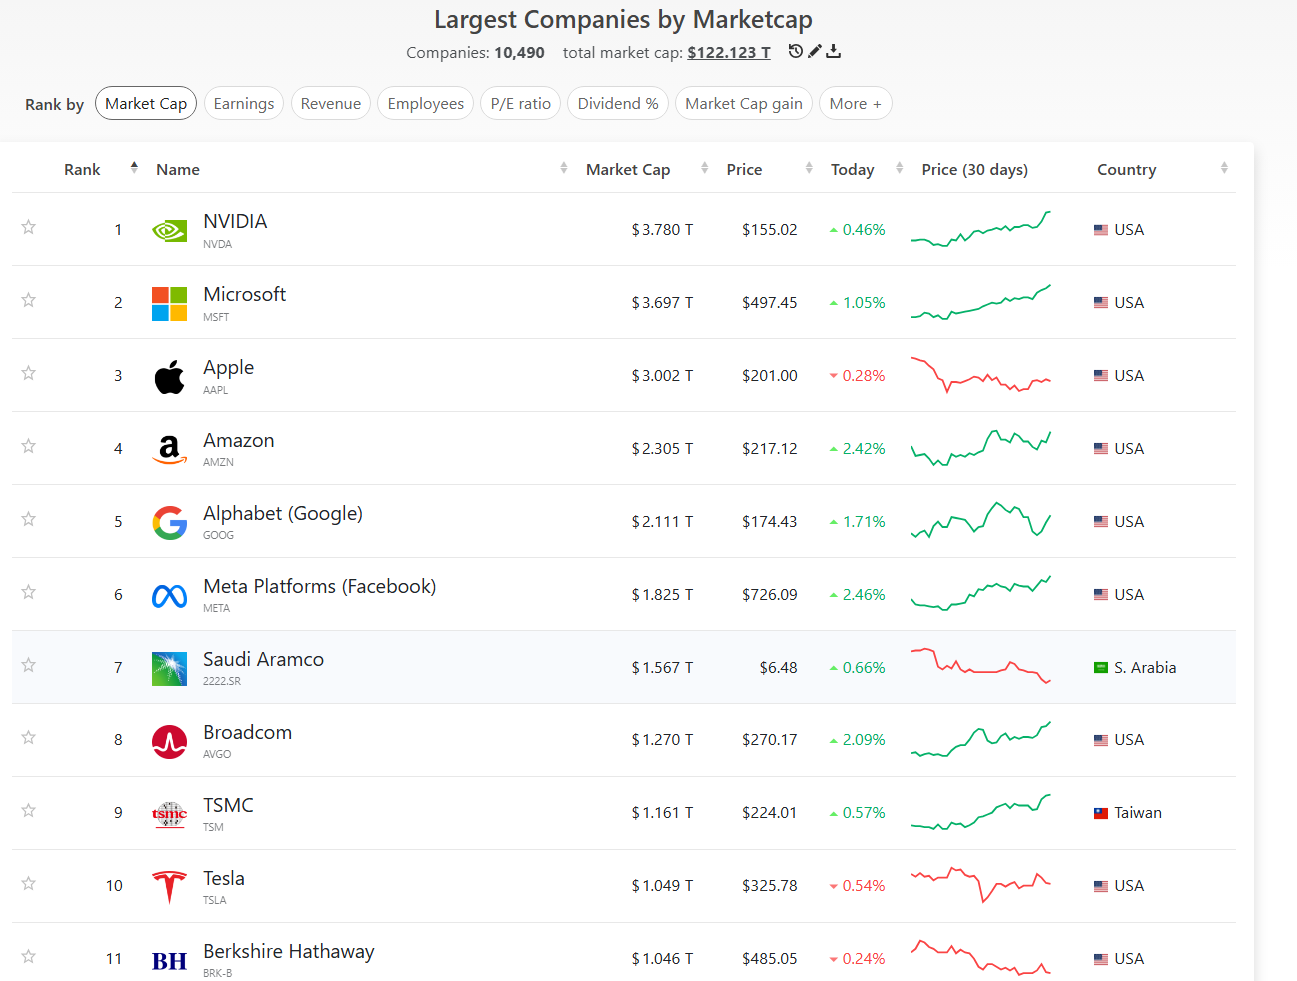Click the Saudi Arabia flag icon
This screenshot has height=981, width=1297.
coord(1101,668)
